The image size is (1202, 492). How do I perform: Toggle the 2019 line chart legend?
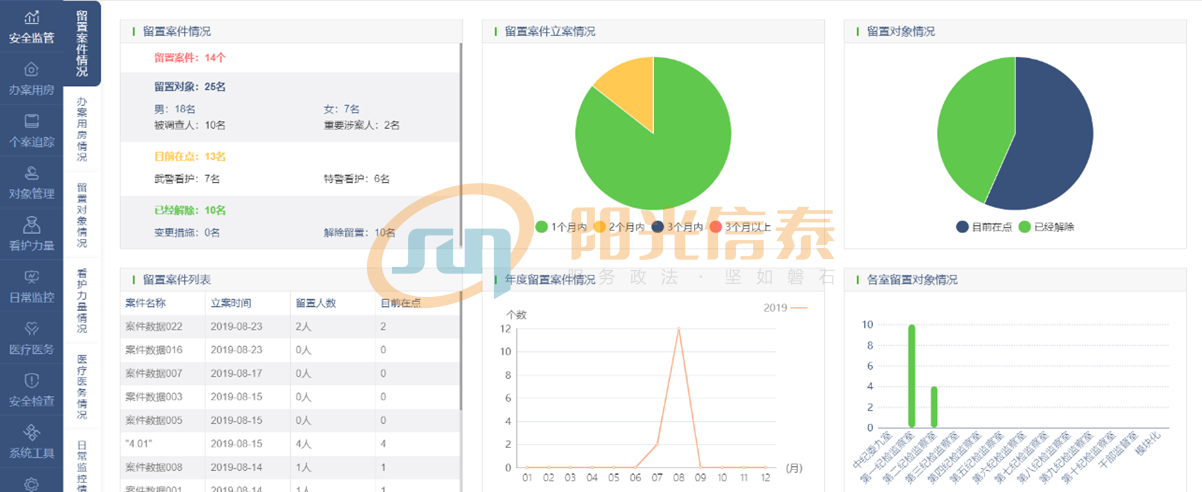click(784, 308)
